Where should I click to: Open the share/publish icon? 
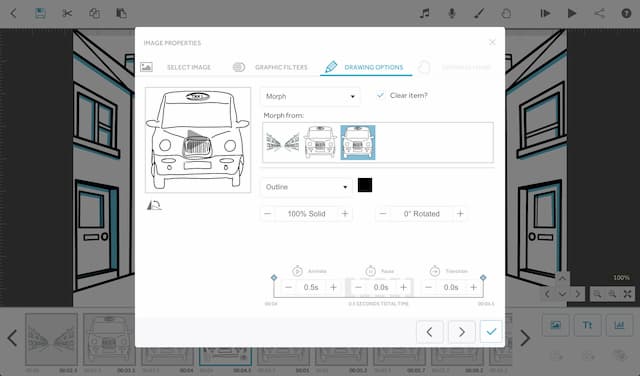[599, 13]
